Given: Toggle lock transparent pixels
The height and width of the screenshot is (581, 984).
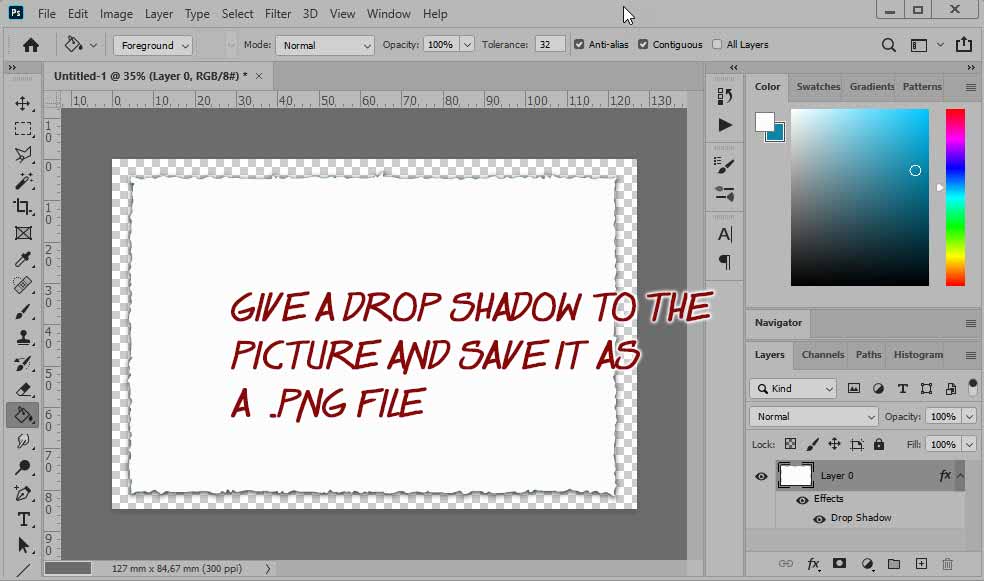Looking at the screenshot, I should [x=791, y=444].
